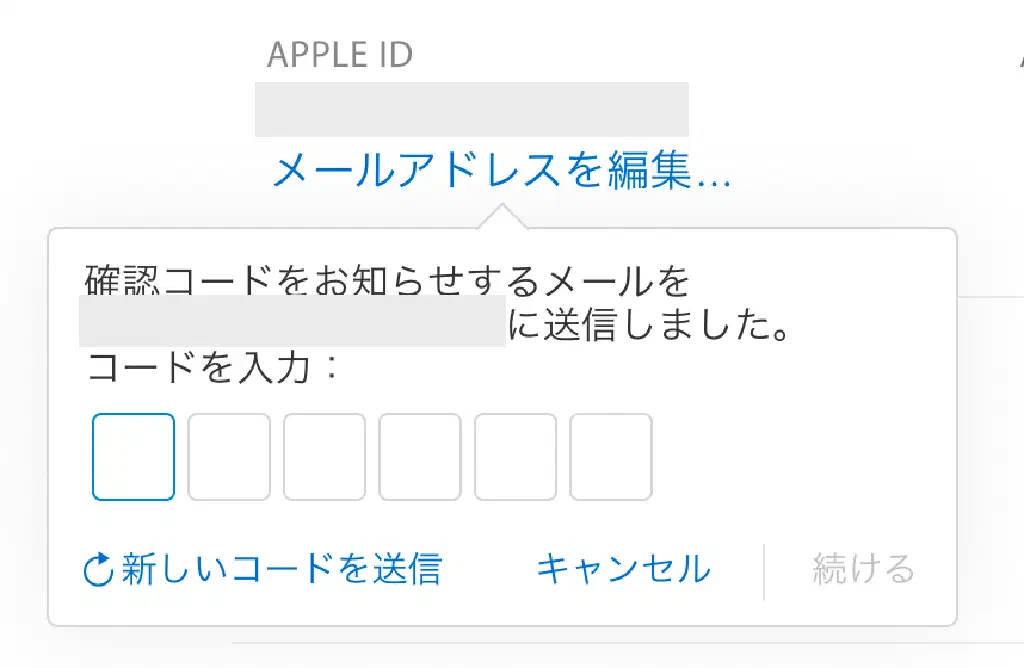Click the redacted email address inside popover
Image resolution: width=1024 pixels, height=668 pixels.
[x=292, y=321]
